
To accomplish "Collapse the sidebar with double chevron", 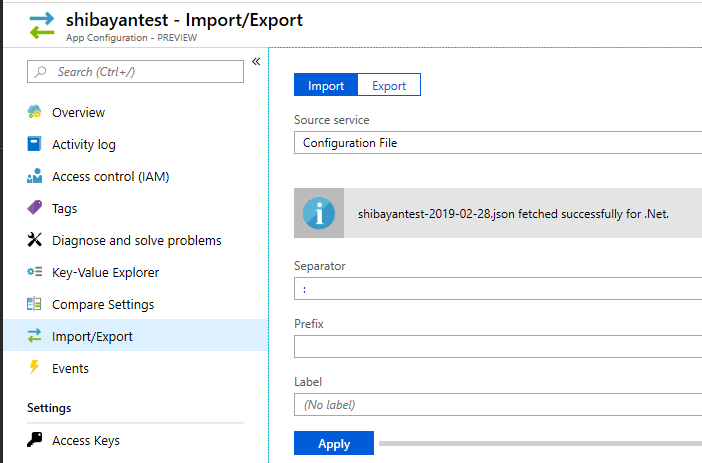I will (x=256, y=61).
